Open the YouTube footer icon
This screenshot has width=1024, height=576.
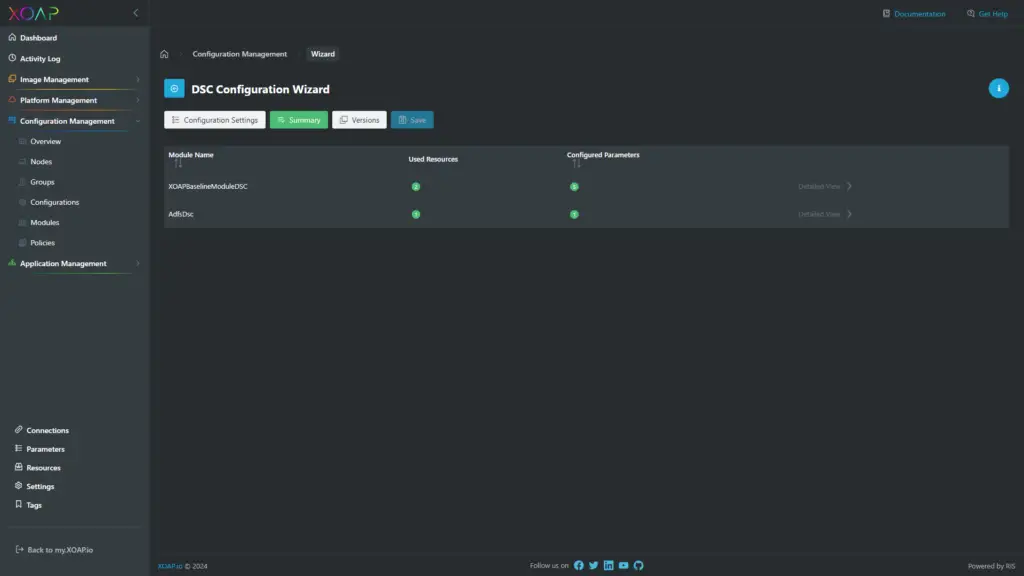[x=624, y=566]
